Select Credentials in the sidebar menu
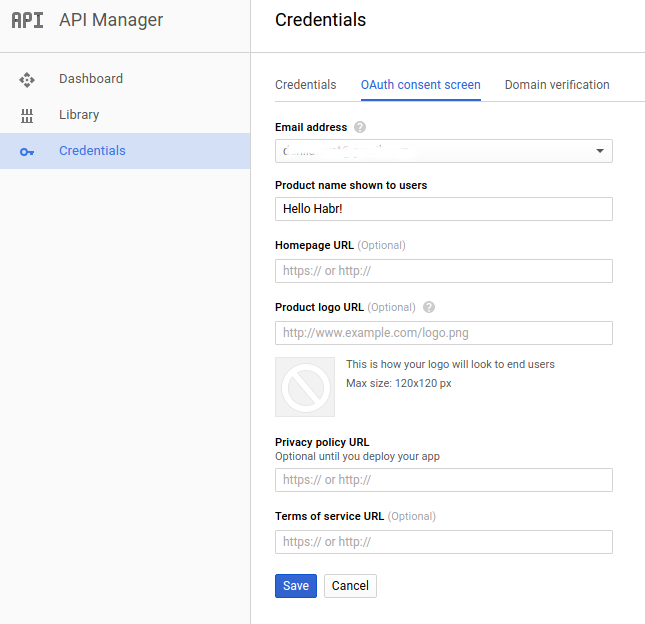This screenshot has width=645, height=624. [92, 151]
